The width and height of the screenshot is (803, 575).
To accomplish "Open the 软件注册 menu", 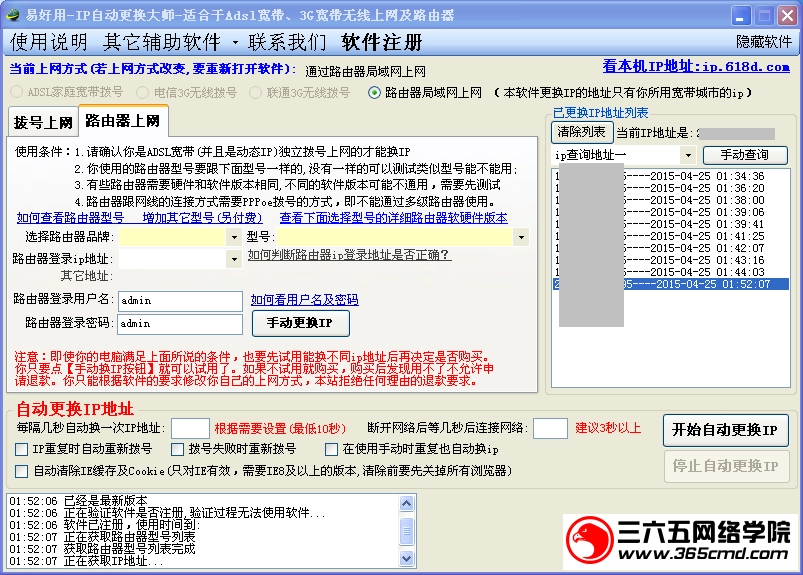I will [x=382, y=42].
